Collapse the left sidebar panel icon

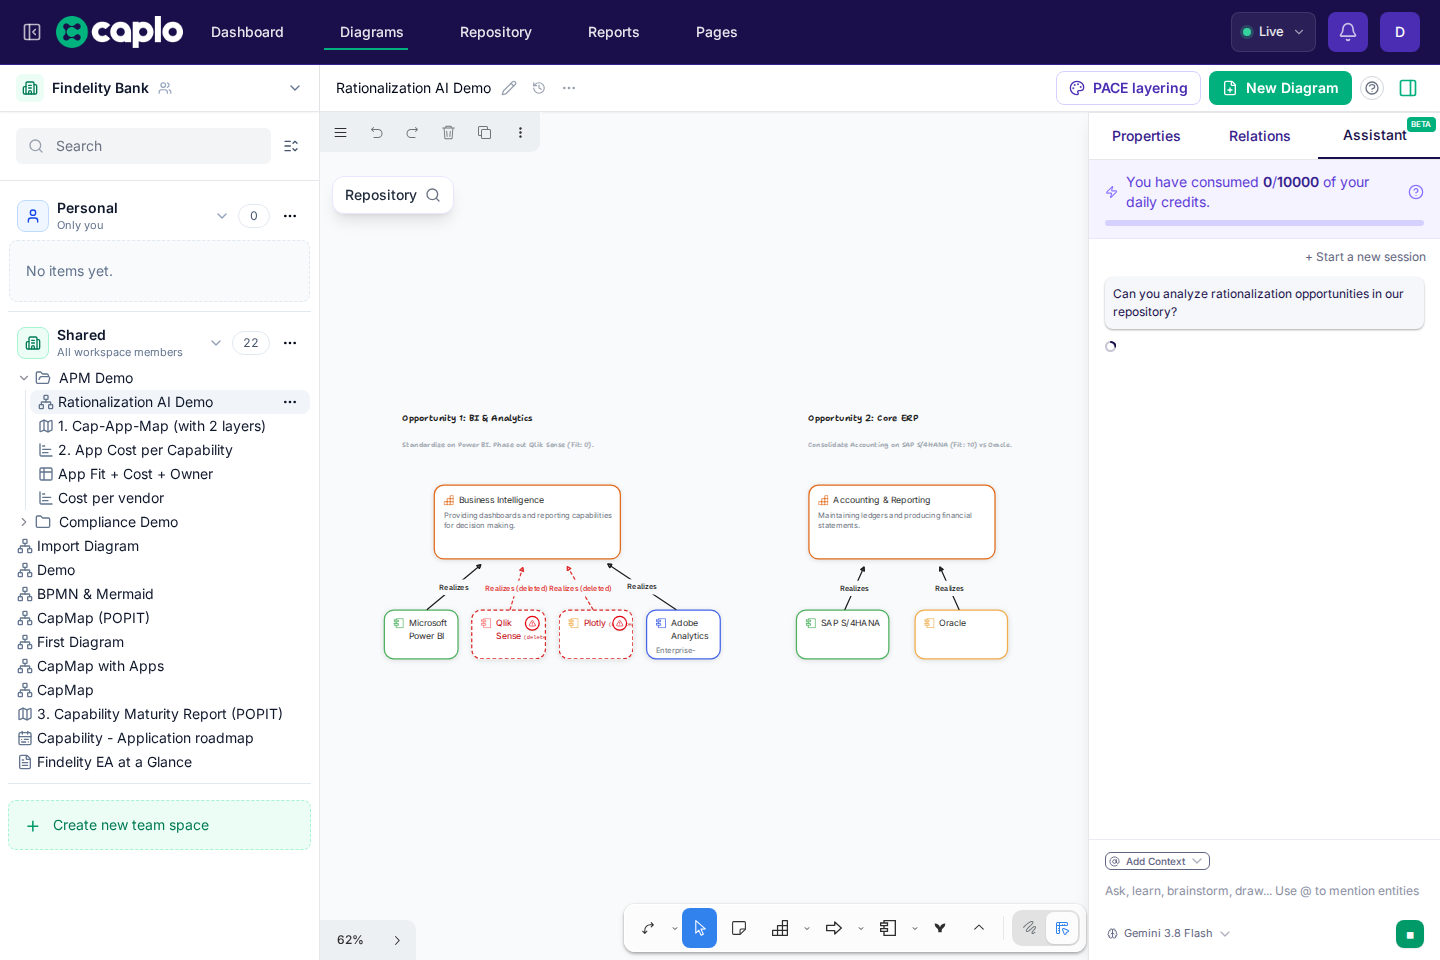(x=32, y=32)
